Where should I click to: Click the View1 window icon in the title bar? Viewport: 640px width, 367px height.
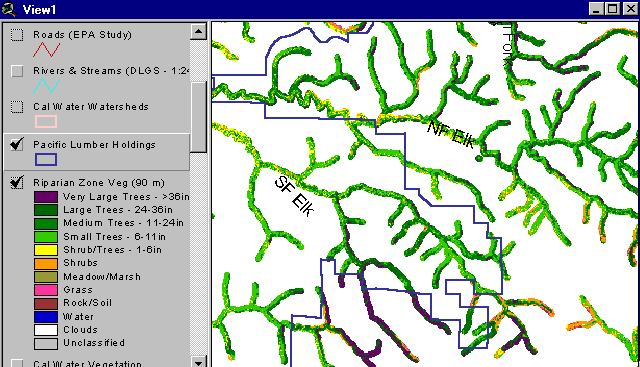click(9, 9)
